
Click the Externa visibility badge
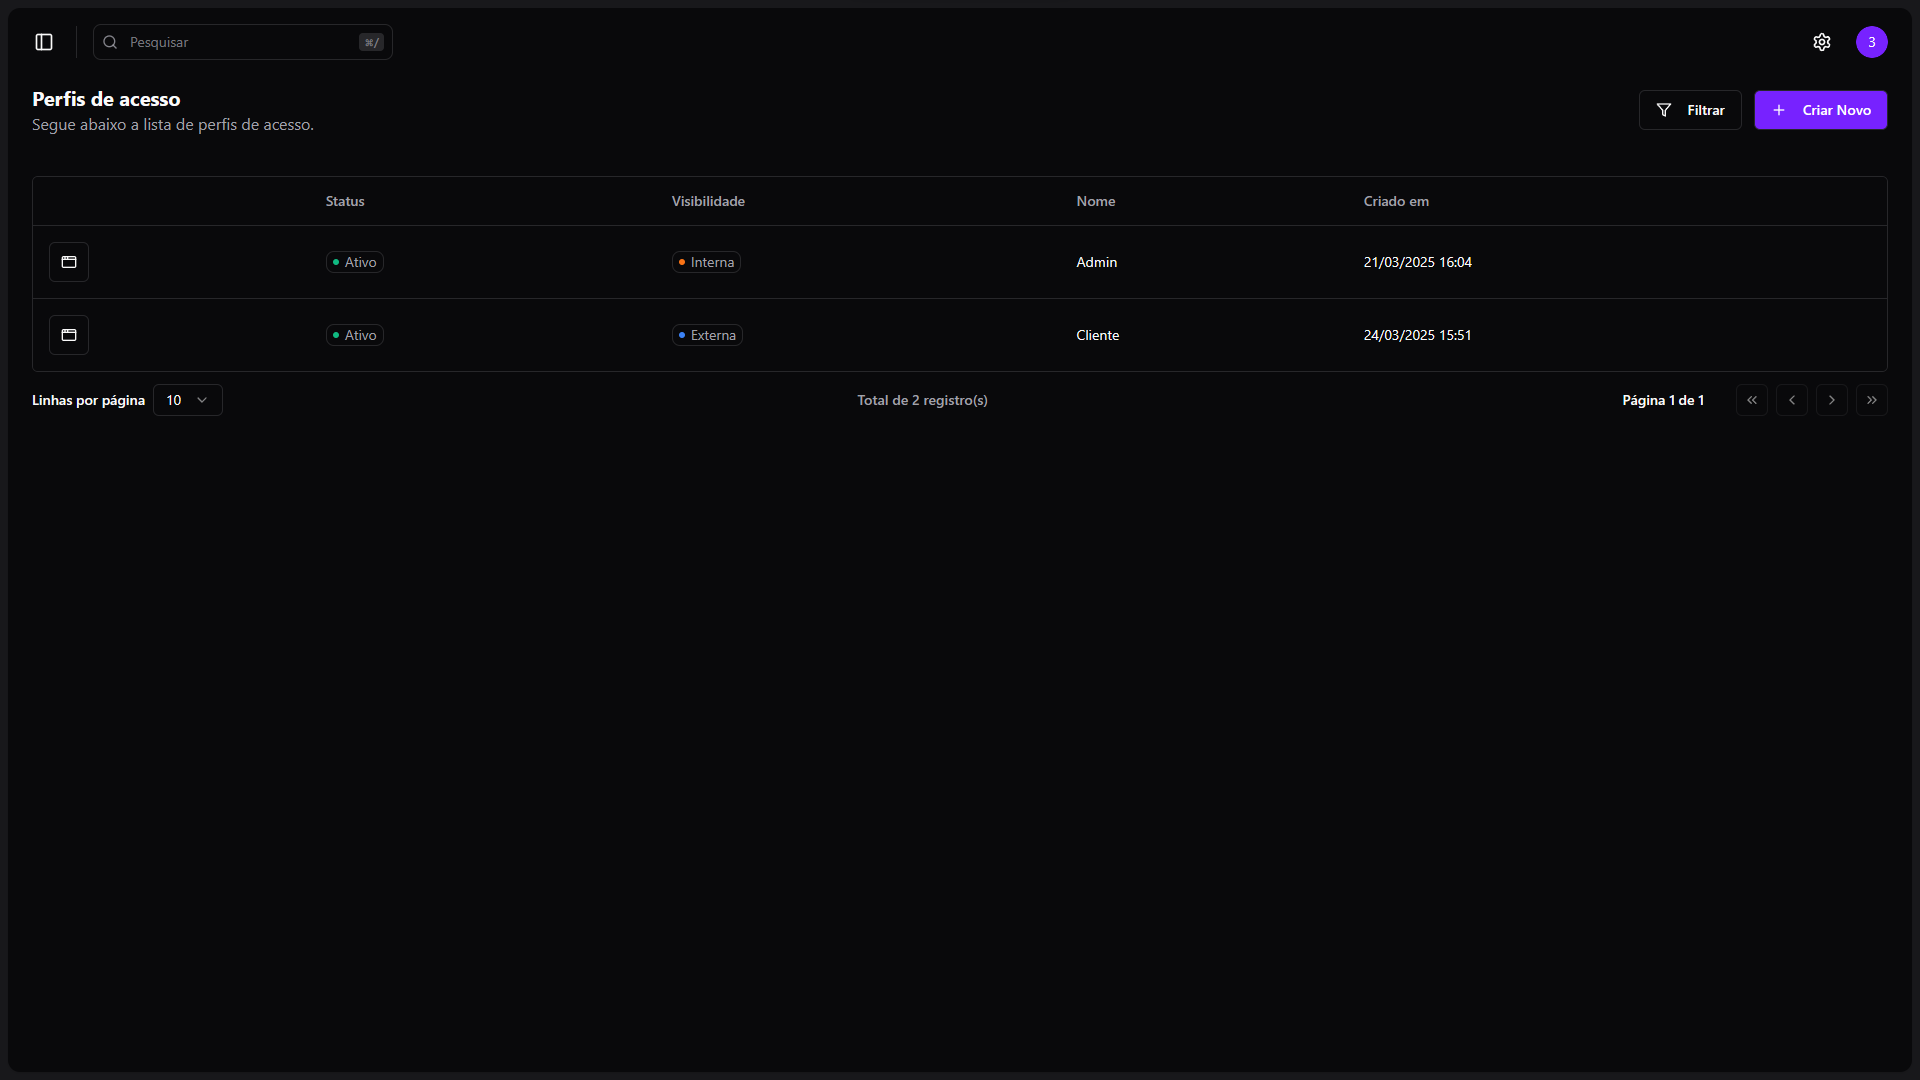pos(707,335)
